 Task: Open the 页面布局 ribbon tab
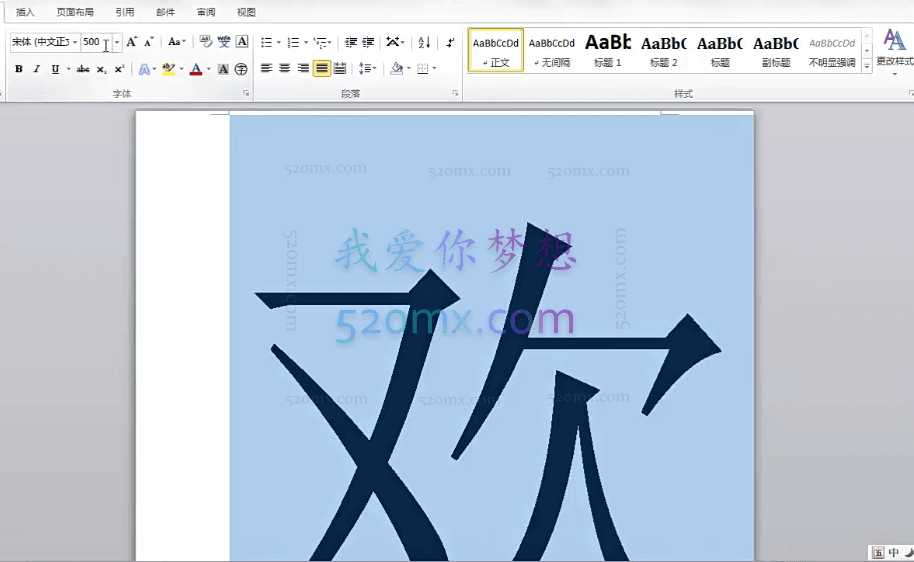(x=75, y=12)
